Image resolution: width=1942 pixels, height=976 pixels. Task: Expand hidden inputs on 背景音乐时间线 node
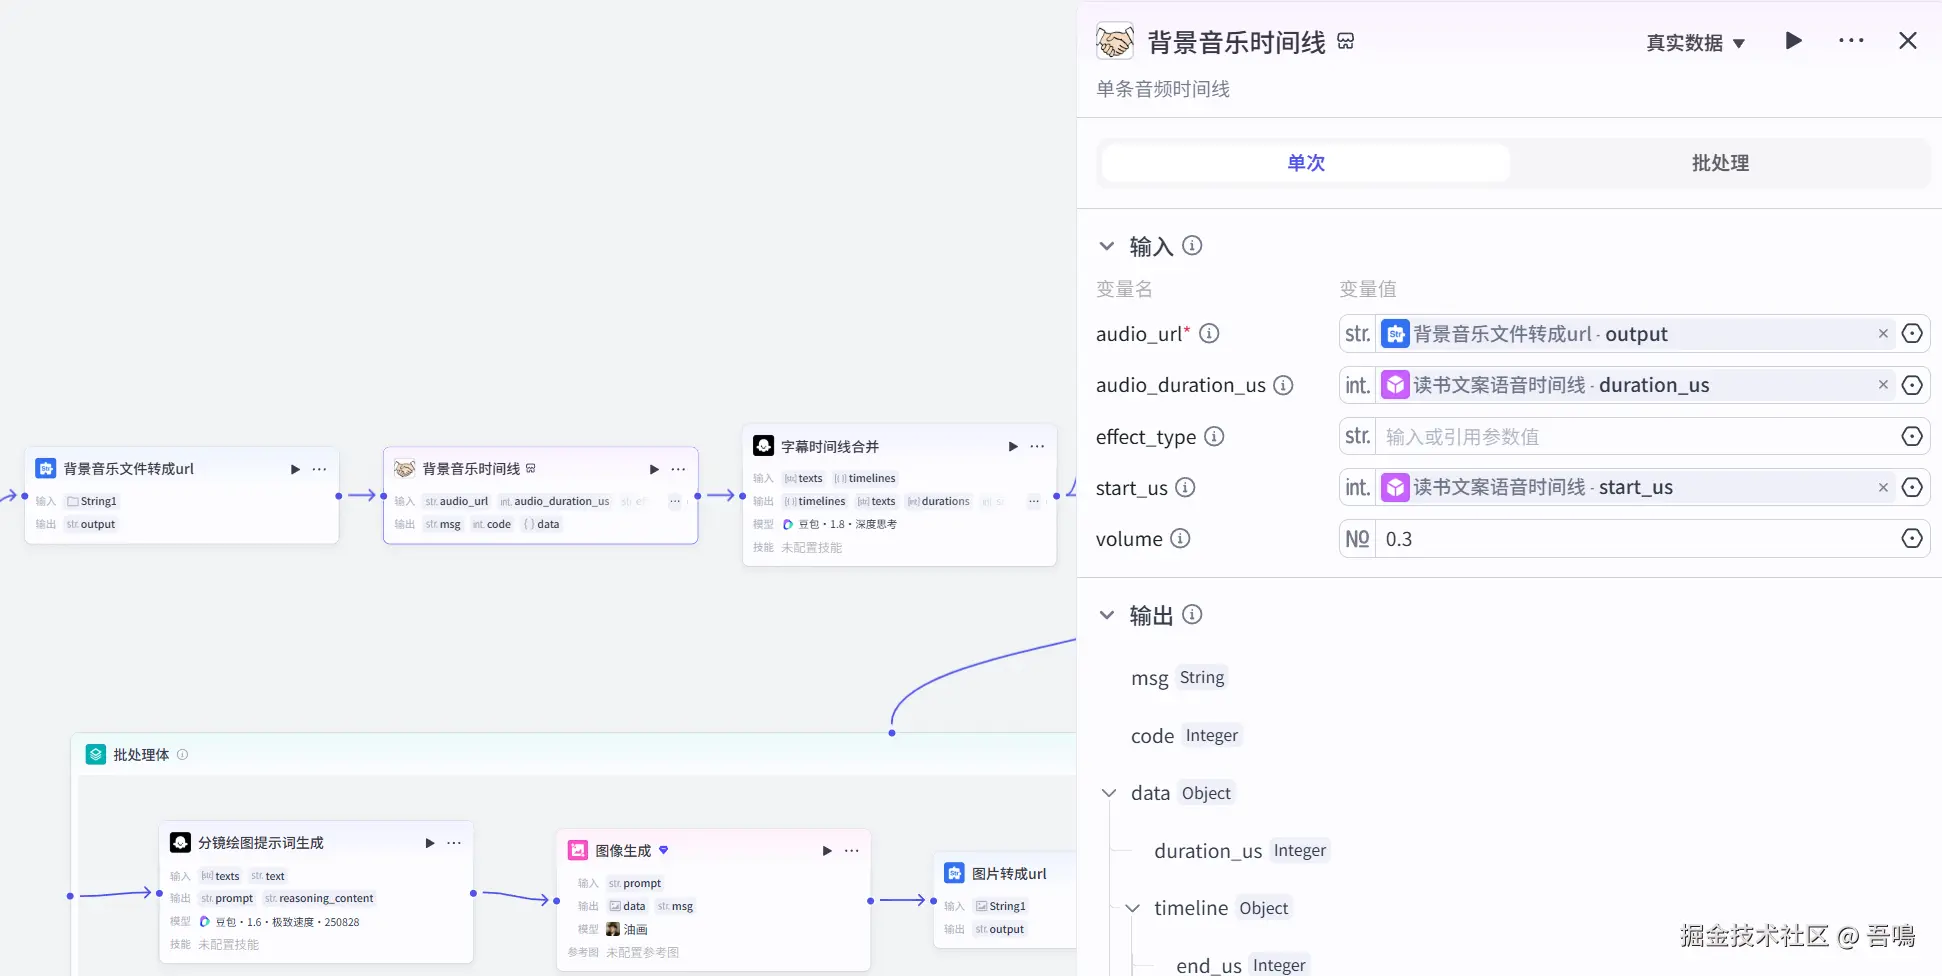[675, 501]
